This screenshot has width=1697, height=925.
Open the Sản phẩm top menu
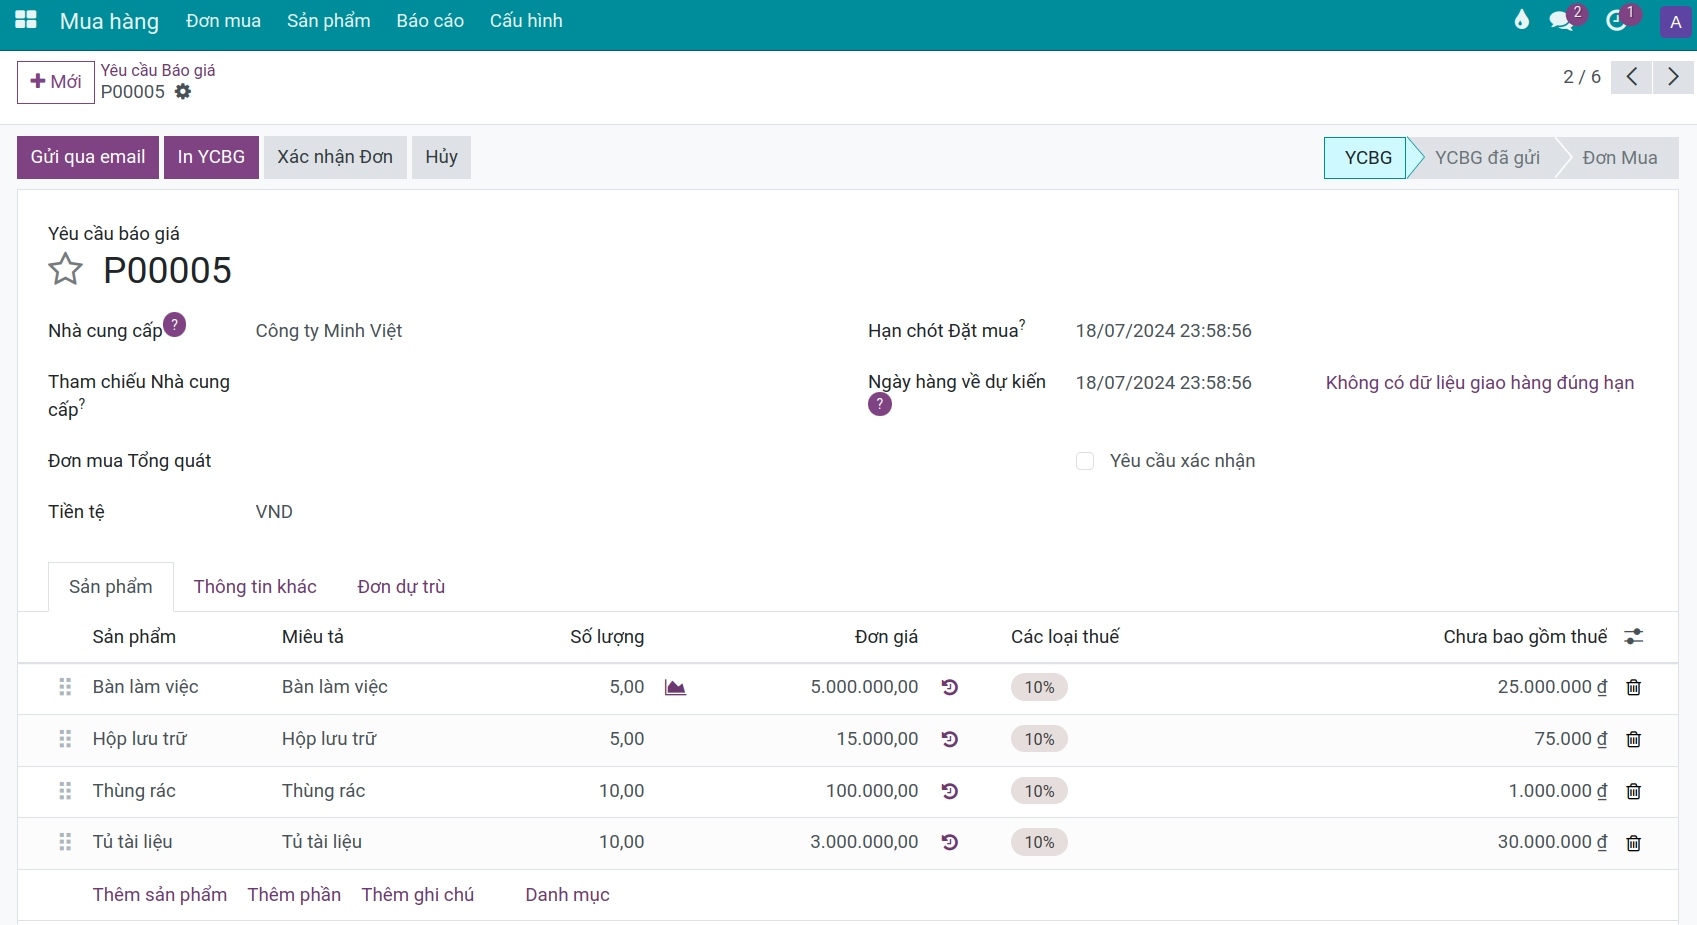(328, 21)
